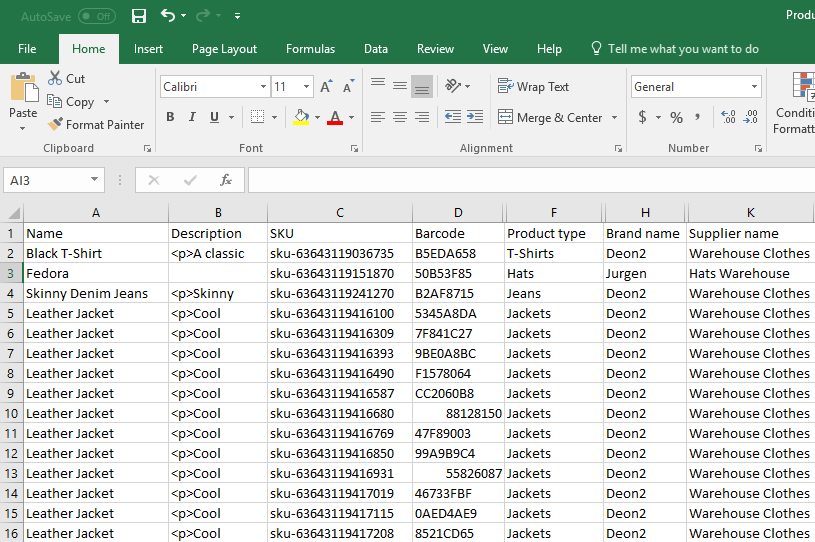The image size is (815, 542).
Task: Switch to the Insert ribbon tab
Action: pos(148,49)
